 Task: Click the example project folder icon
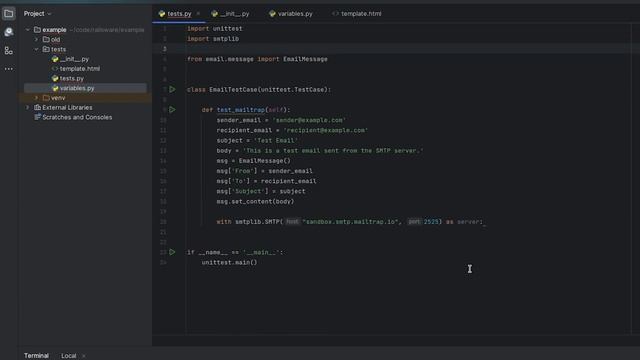[x=37, y=30]
